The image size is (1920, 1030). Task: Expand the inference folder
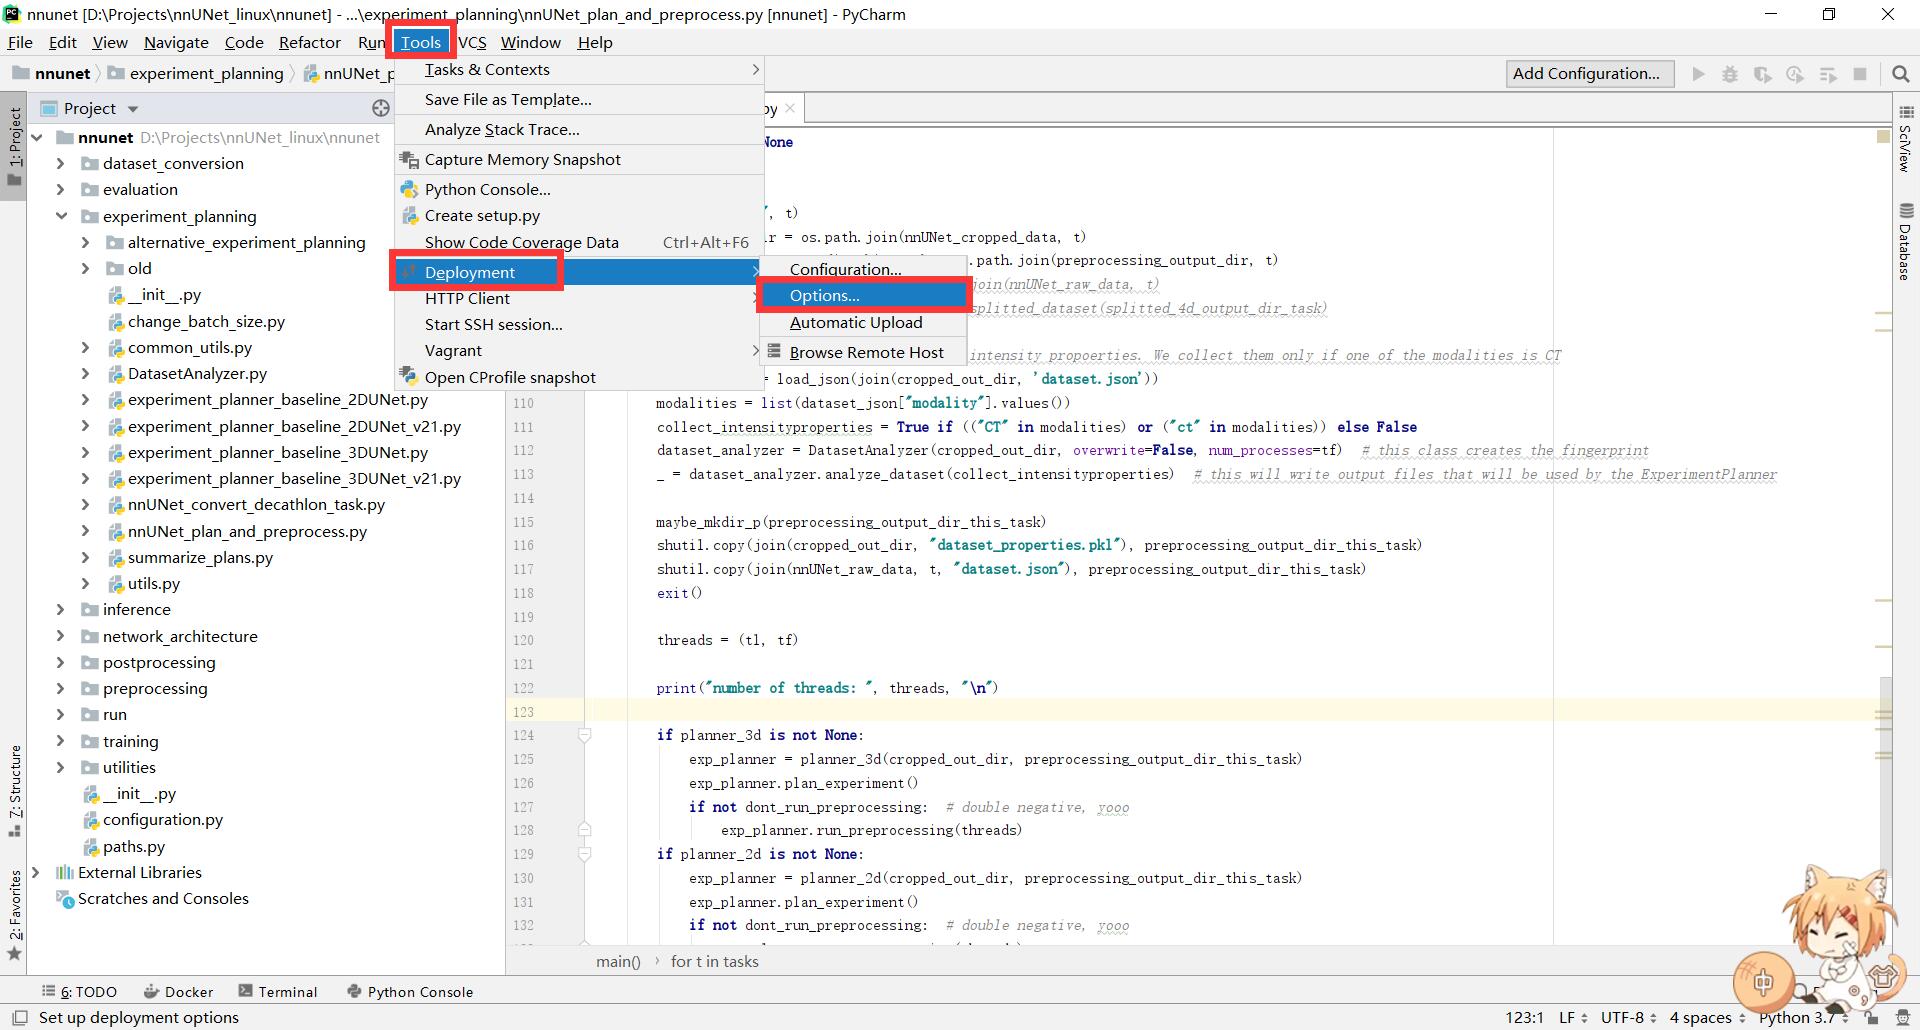point(61,610)
